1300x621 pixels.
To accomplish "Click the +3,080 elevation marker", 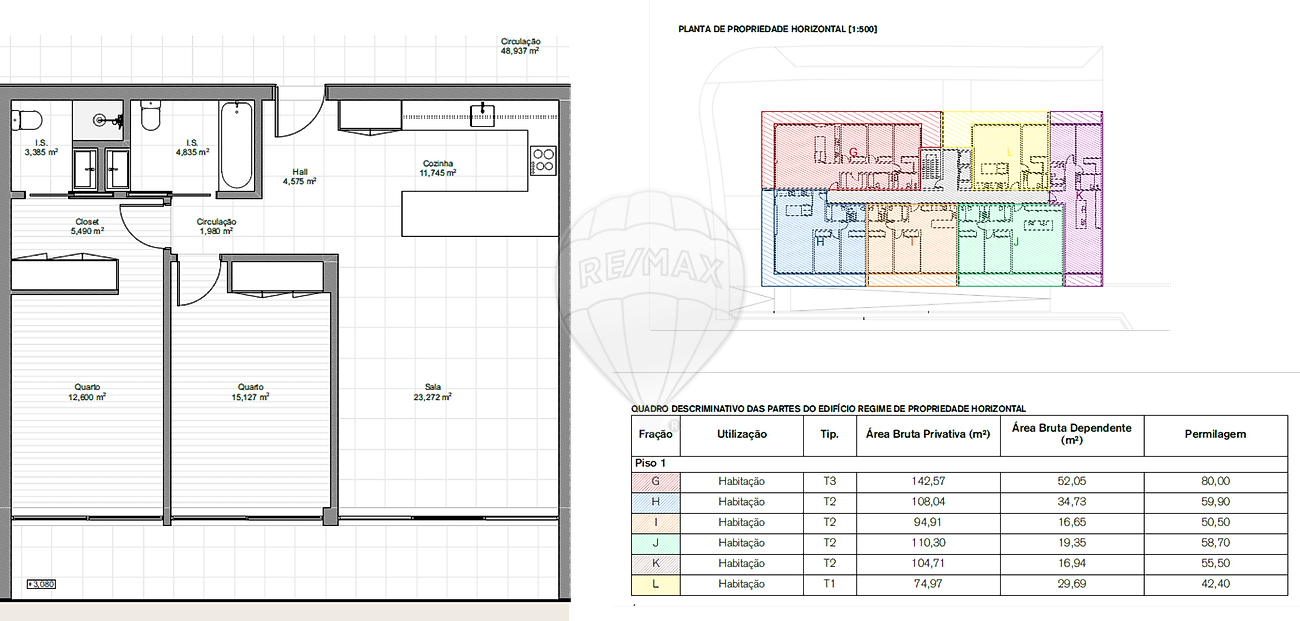I will click(42, 584).
